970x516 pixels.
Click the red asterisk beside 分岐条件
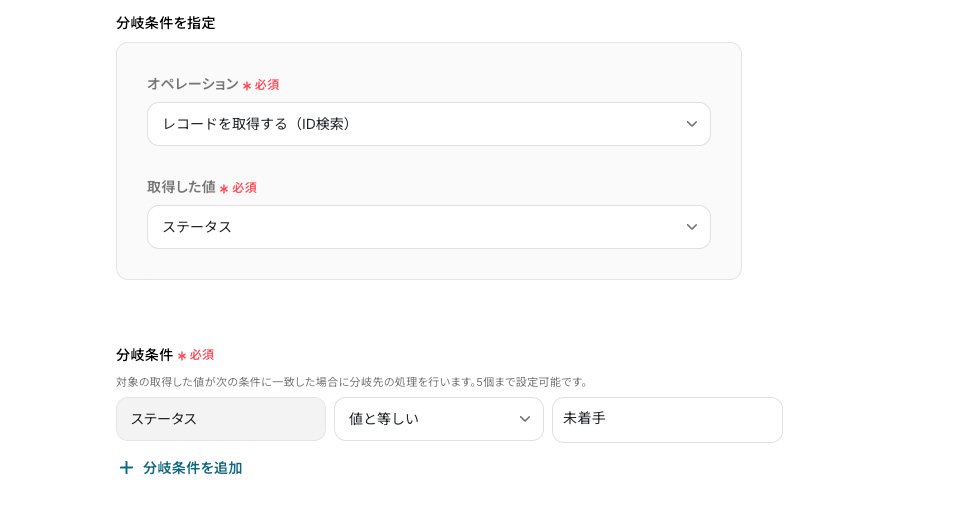click(182, 356)
